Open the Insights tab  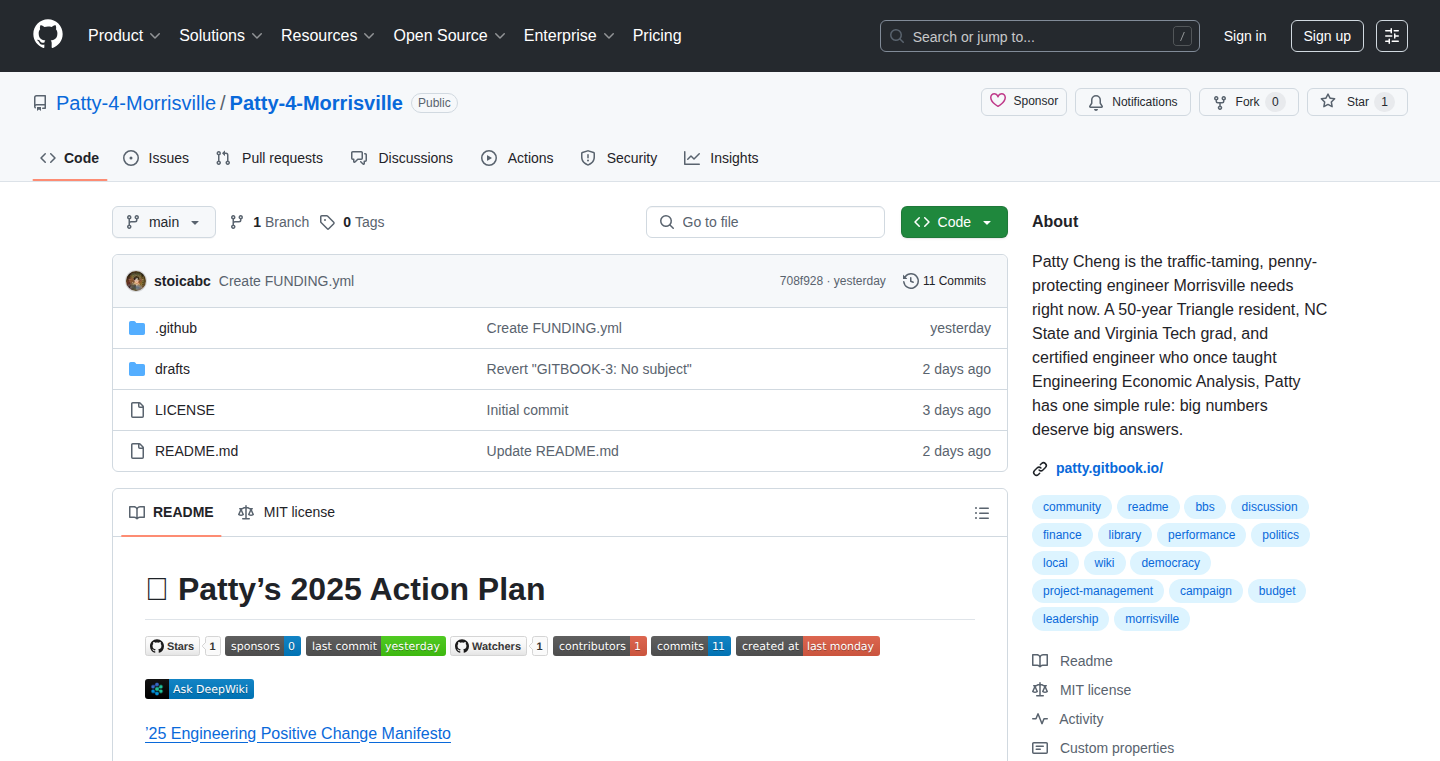point(721,158)
